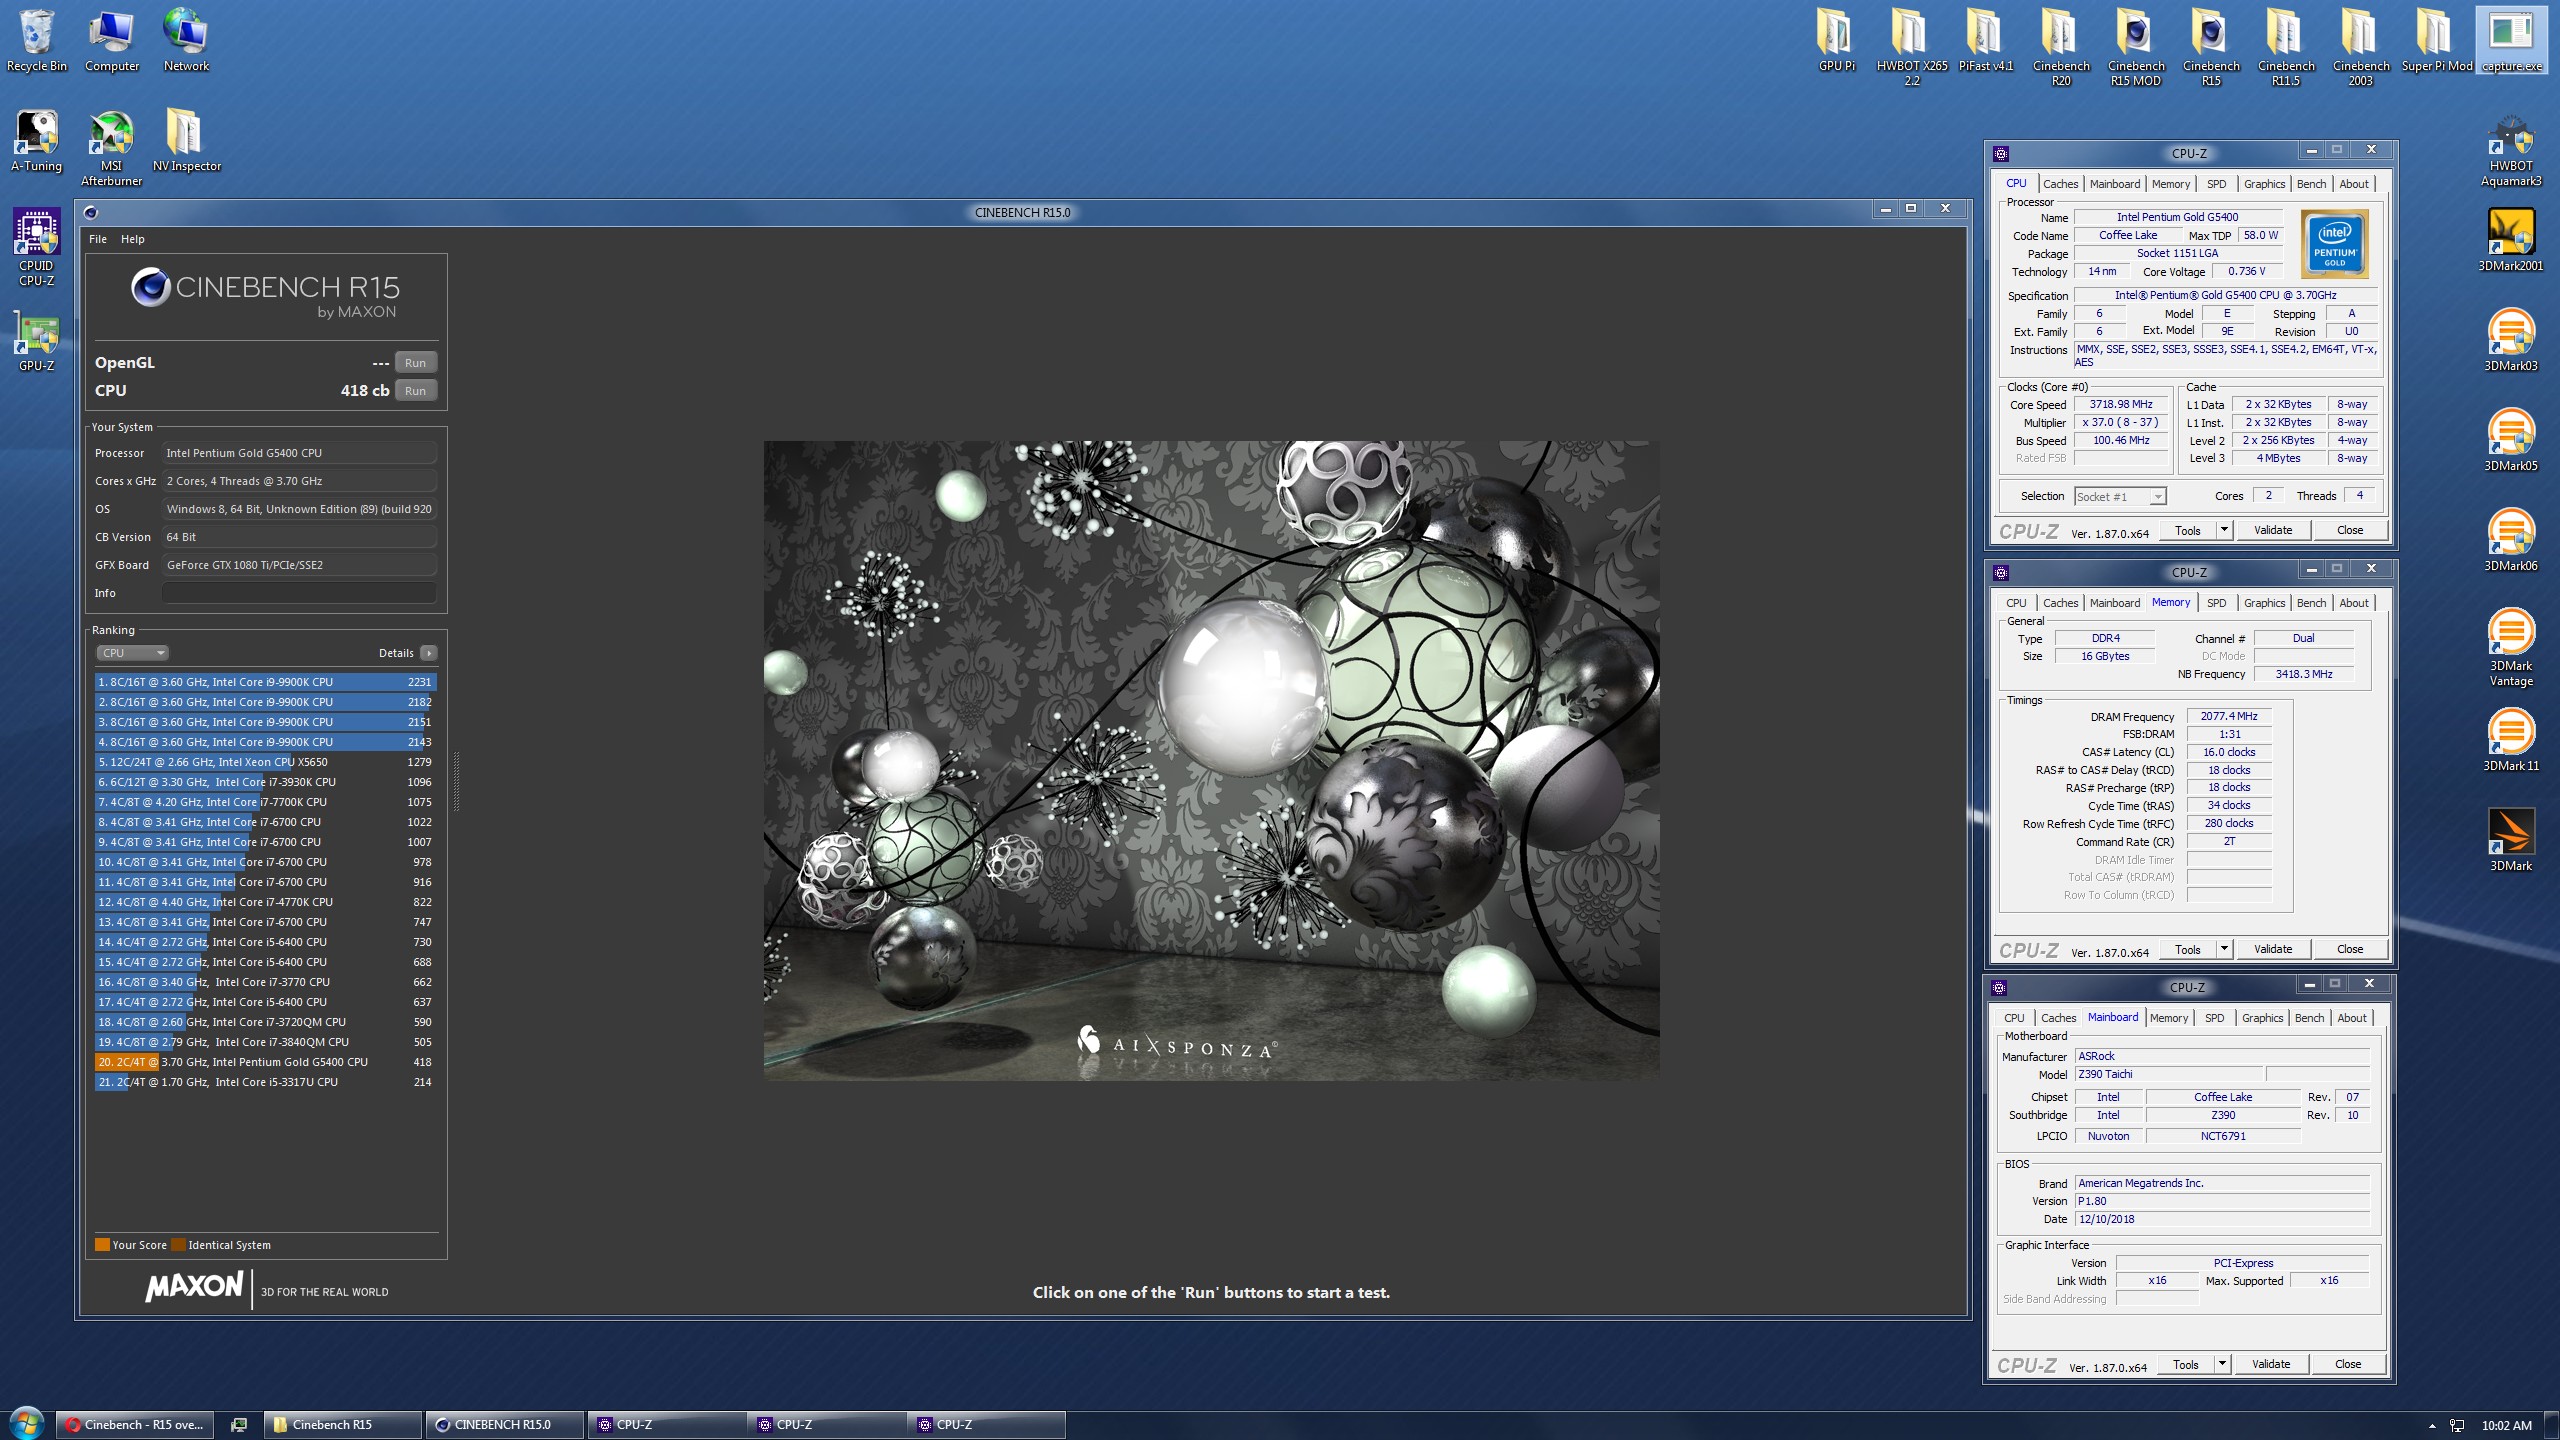Image resolution: width=2560 pixels, height=1440 pixels.
Task: Open the HWBOT X265 2.2 folder
Action: pos(1911,46)
